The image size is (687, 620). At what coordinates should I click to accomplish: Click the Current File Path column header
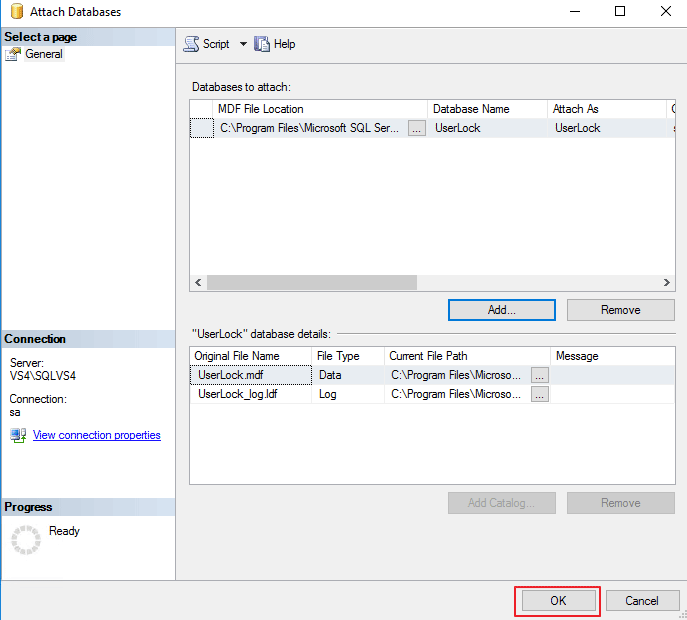pyautogui.click(x=467, y=356)
